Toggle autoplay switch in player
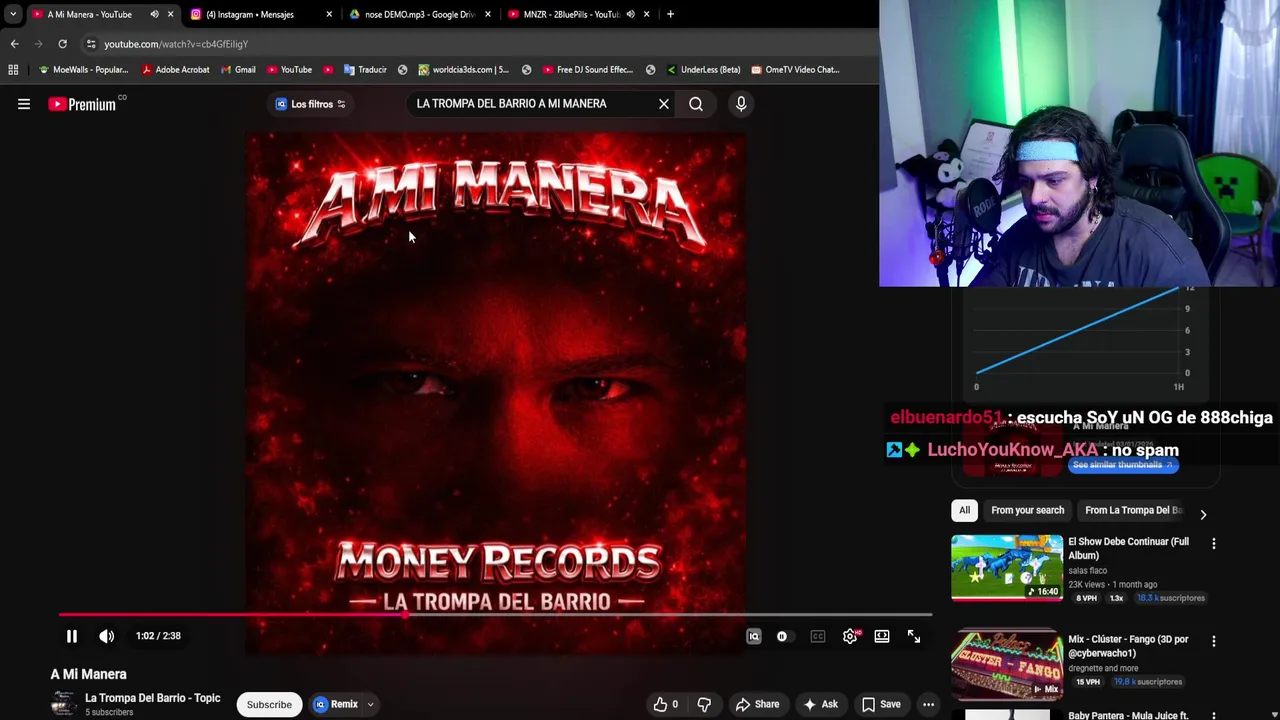This screenshot has height=720, width=1280. tap(782, 636)
